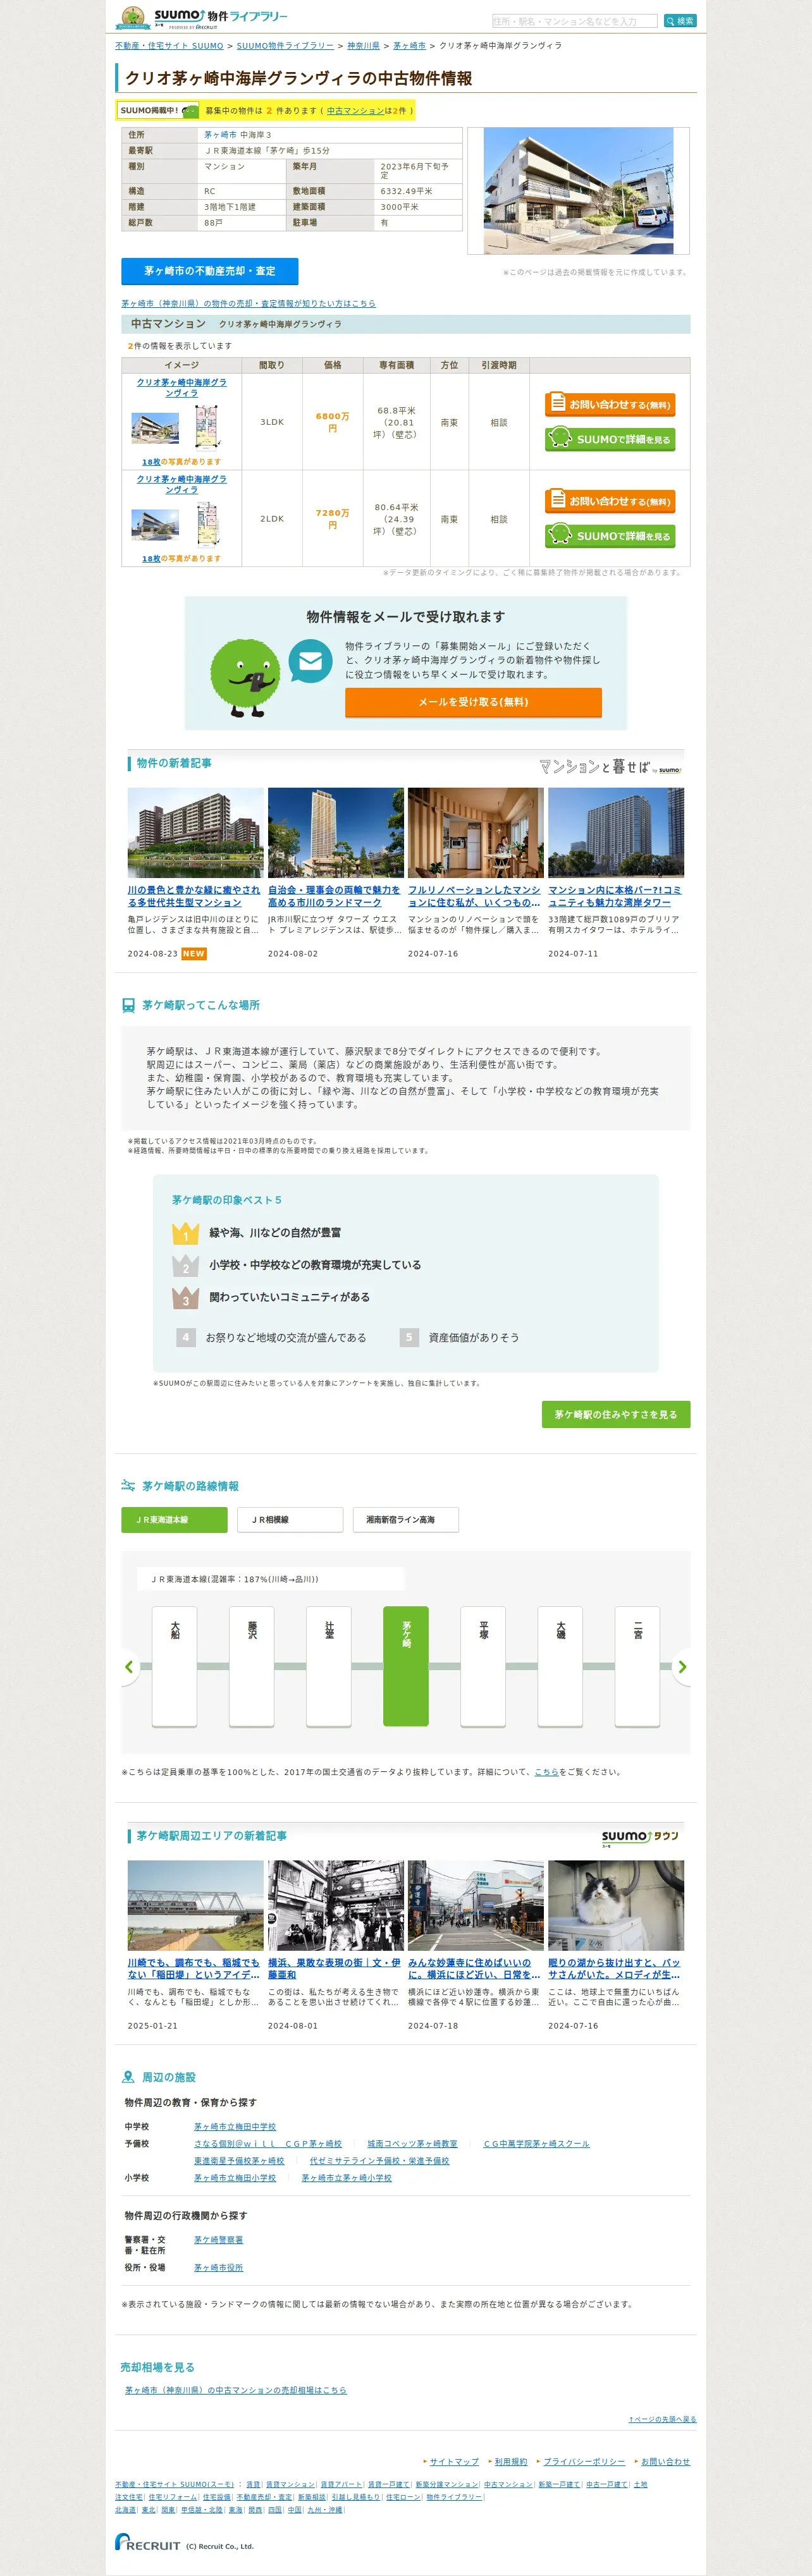Click SUUMOで詳細を見る for 7280万円 listing
This screenshot has height=2576, width=812.
click(610, 535)
